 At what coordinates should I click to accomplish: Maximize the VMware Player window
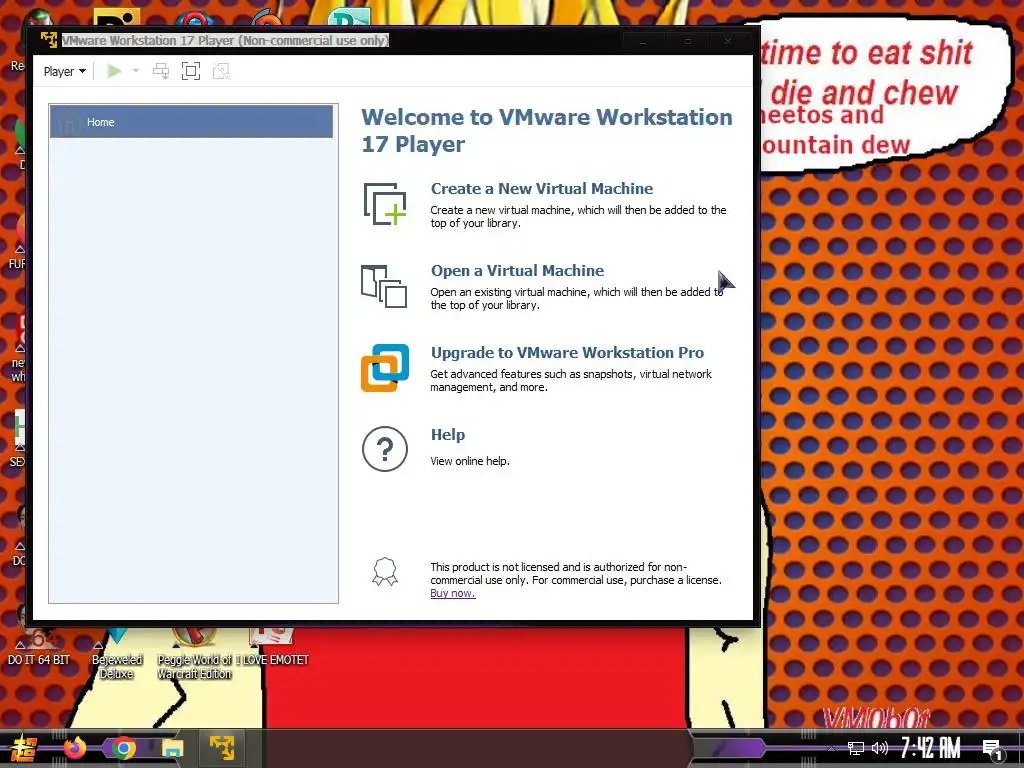click(687, 40)
